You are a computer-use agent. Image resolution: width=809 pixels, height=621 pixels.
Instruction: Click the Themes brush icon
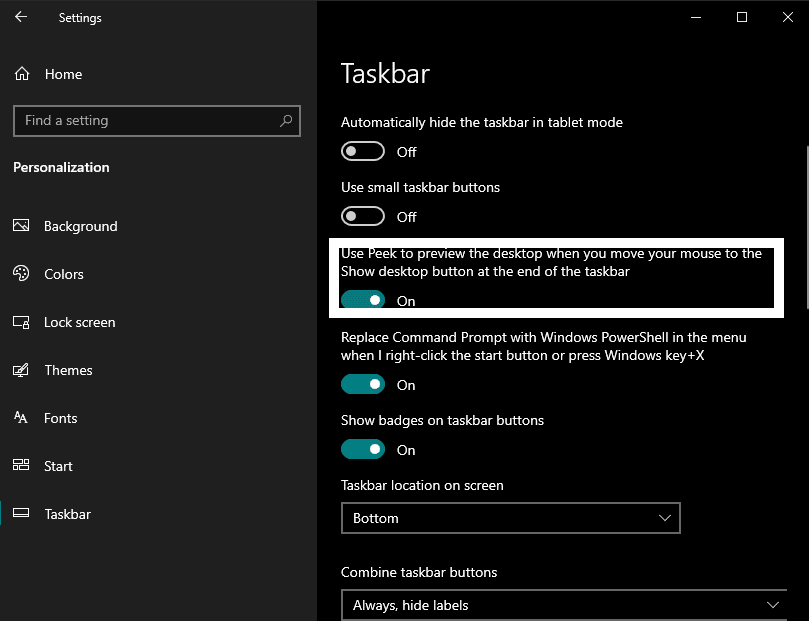21,370
